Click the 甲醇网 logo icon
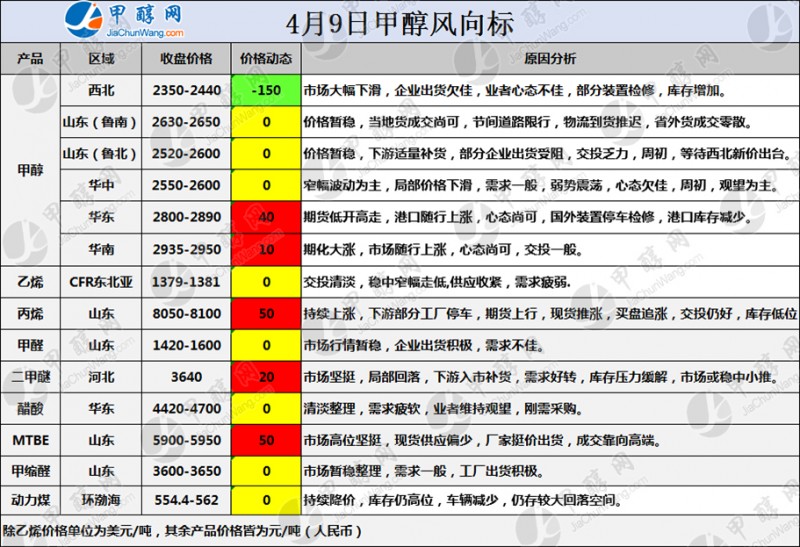Image resolution: width=800 pixels, height=547 pixels. coord(84,19)
